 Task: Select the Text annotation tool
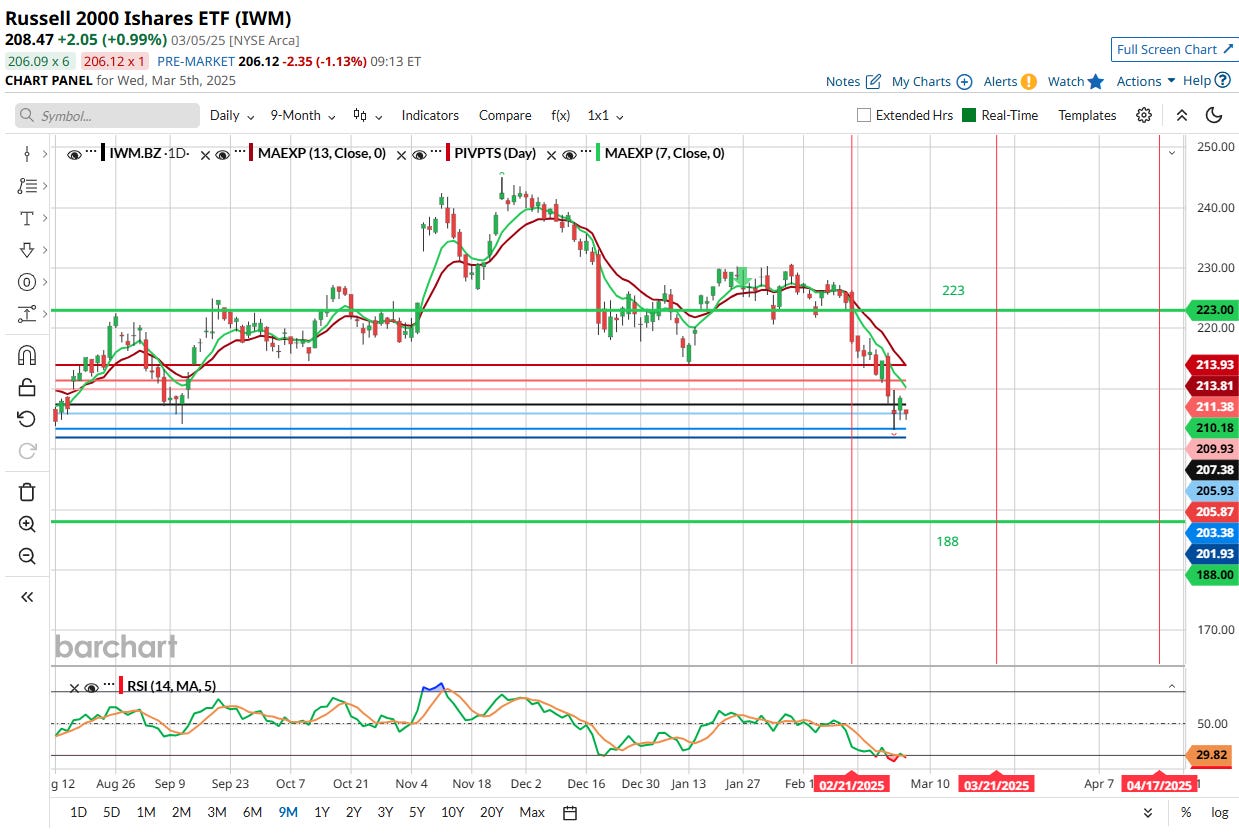tap(27, 218)
